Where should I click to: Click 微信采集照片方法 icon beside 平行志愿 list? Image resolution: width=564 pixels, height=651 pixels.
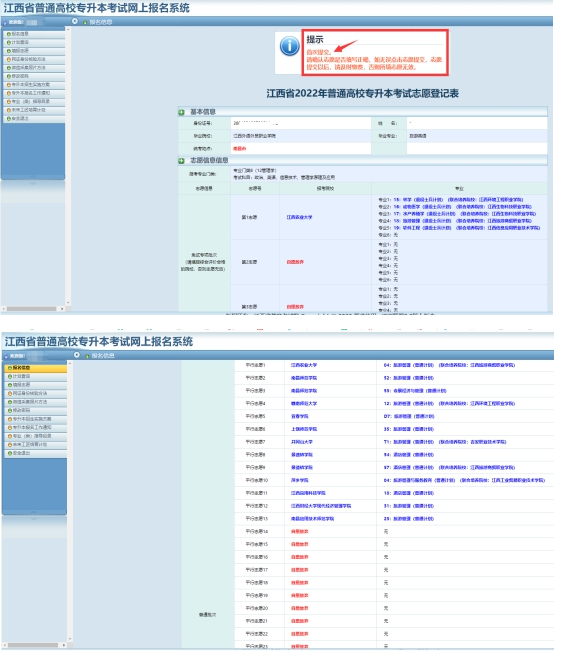point(10,402)
